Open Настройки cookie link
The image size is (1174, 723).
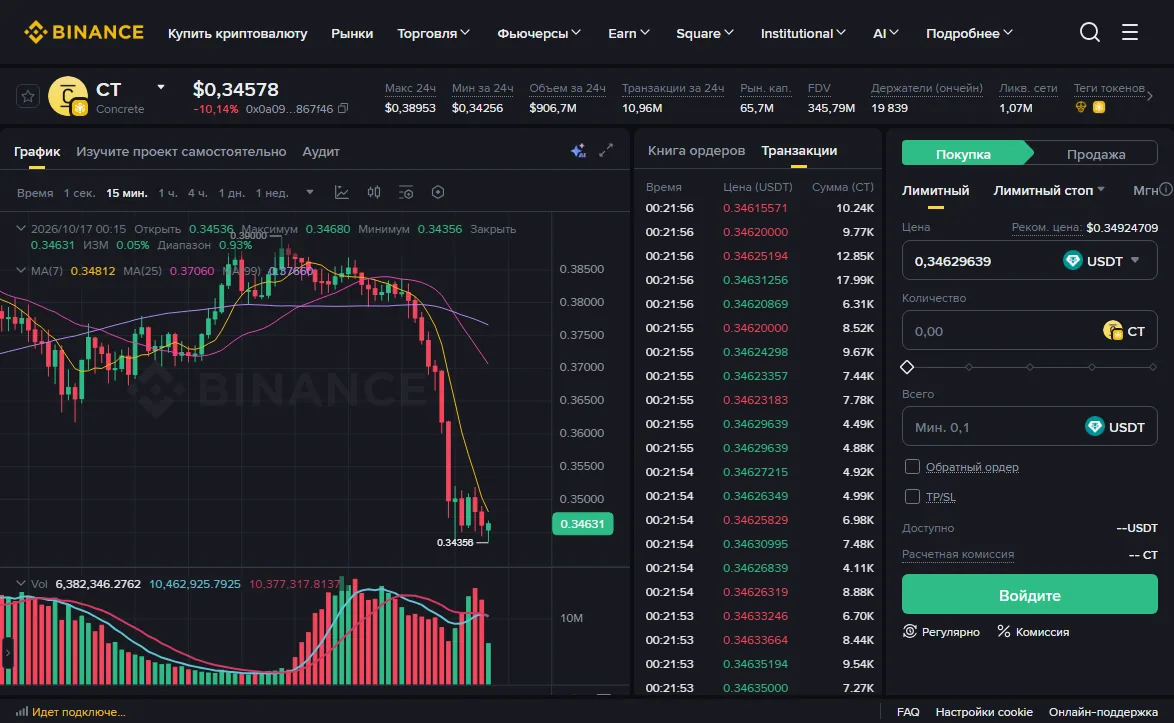point(984,712)
